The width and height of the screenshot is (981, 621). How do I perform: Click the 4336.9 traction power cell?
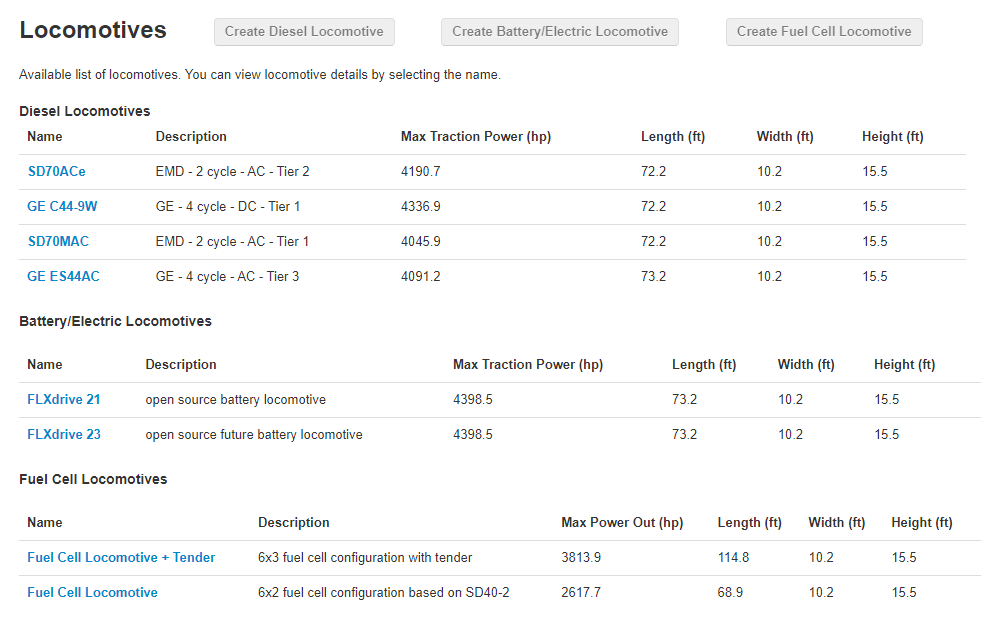pyautogui.click(x=420, y=206)
